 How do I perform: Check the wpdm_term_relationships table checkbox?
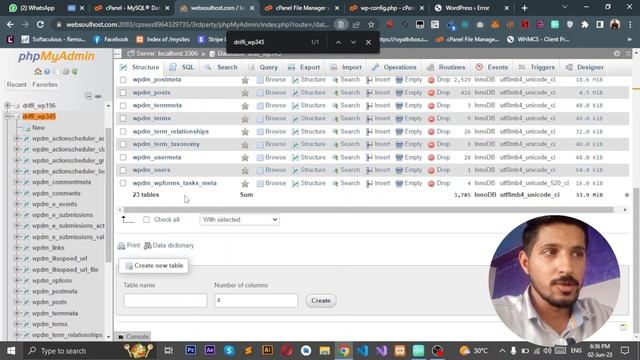(123, 132)
